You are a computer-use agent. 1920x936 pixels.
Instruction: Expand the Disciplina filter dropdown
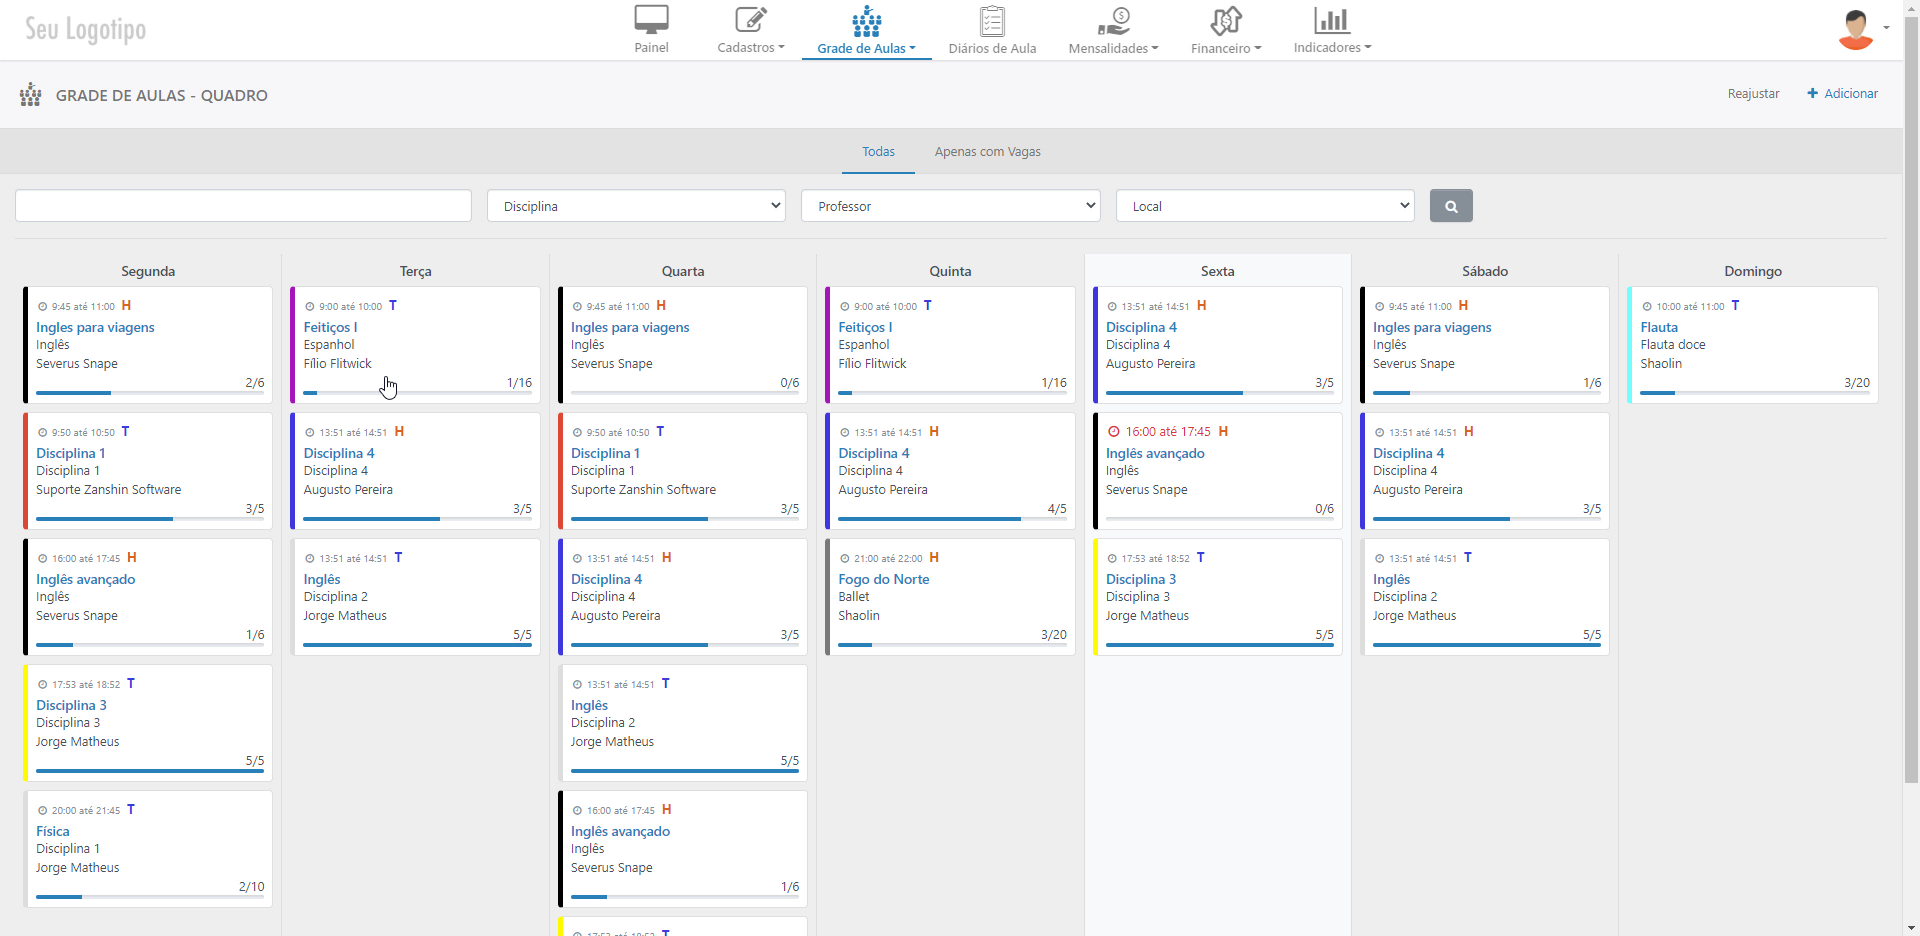pos(636,206)
